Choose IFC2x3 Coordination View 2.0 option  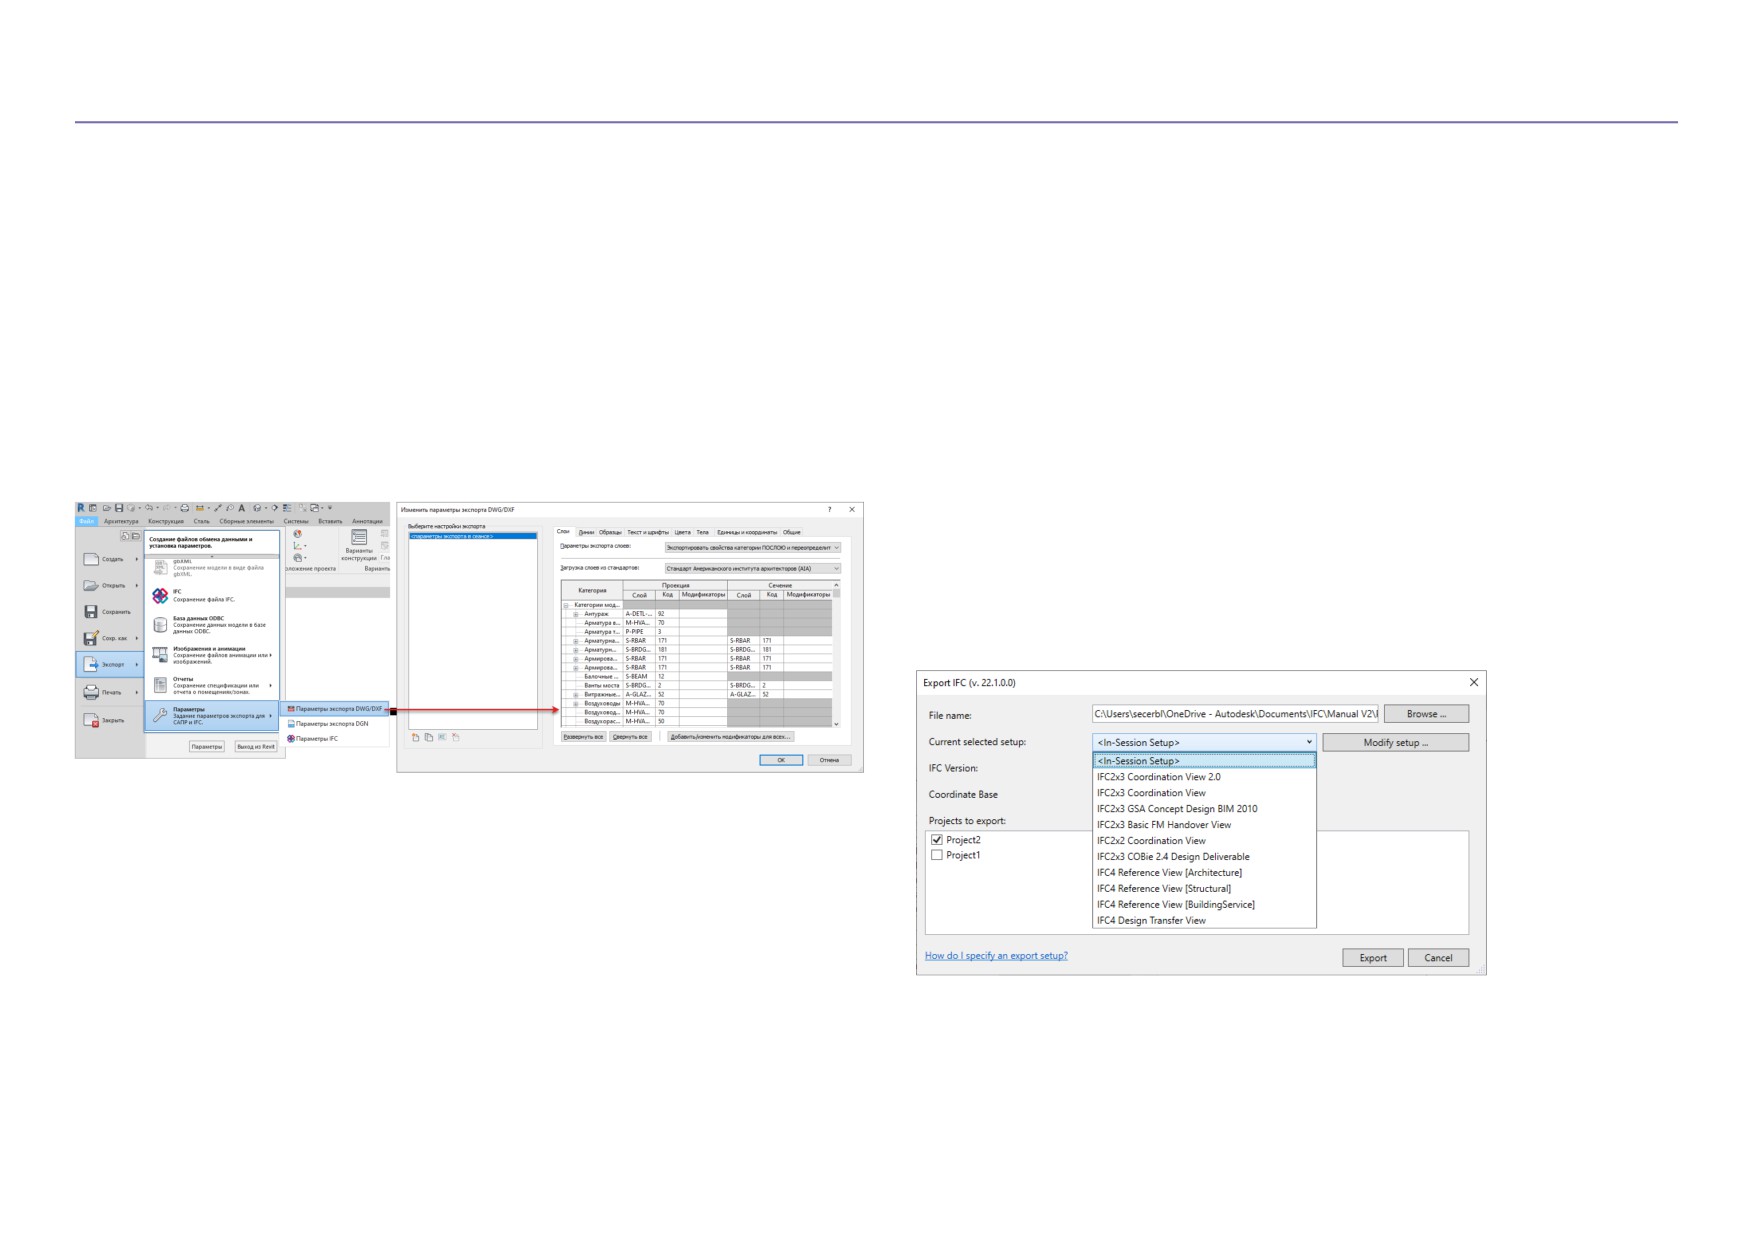pyautogui.click(x=1204, y=777)
